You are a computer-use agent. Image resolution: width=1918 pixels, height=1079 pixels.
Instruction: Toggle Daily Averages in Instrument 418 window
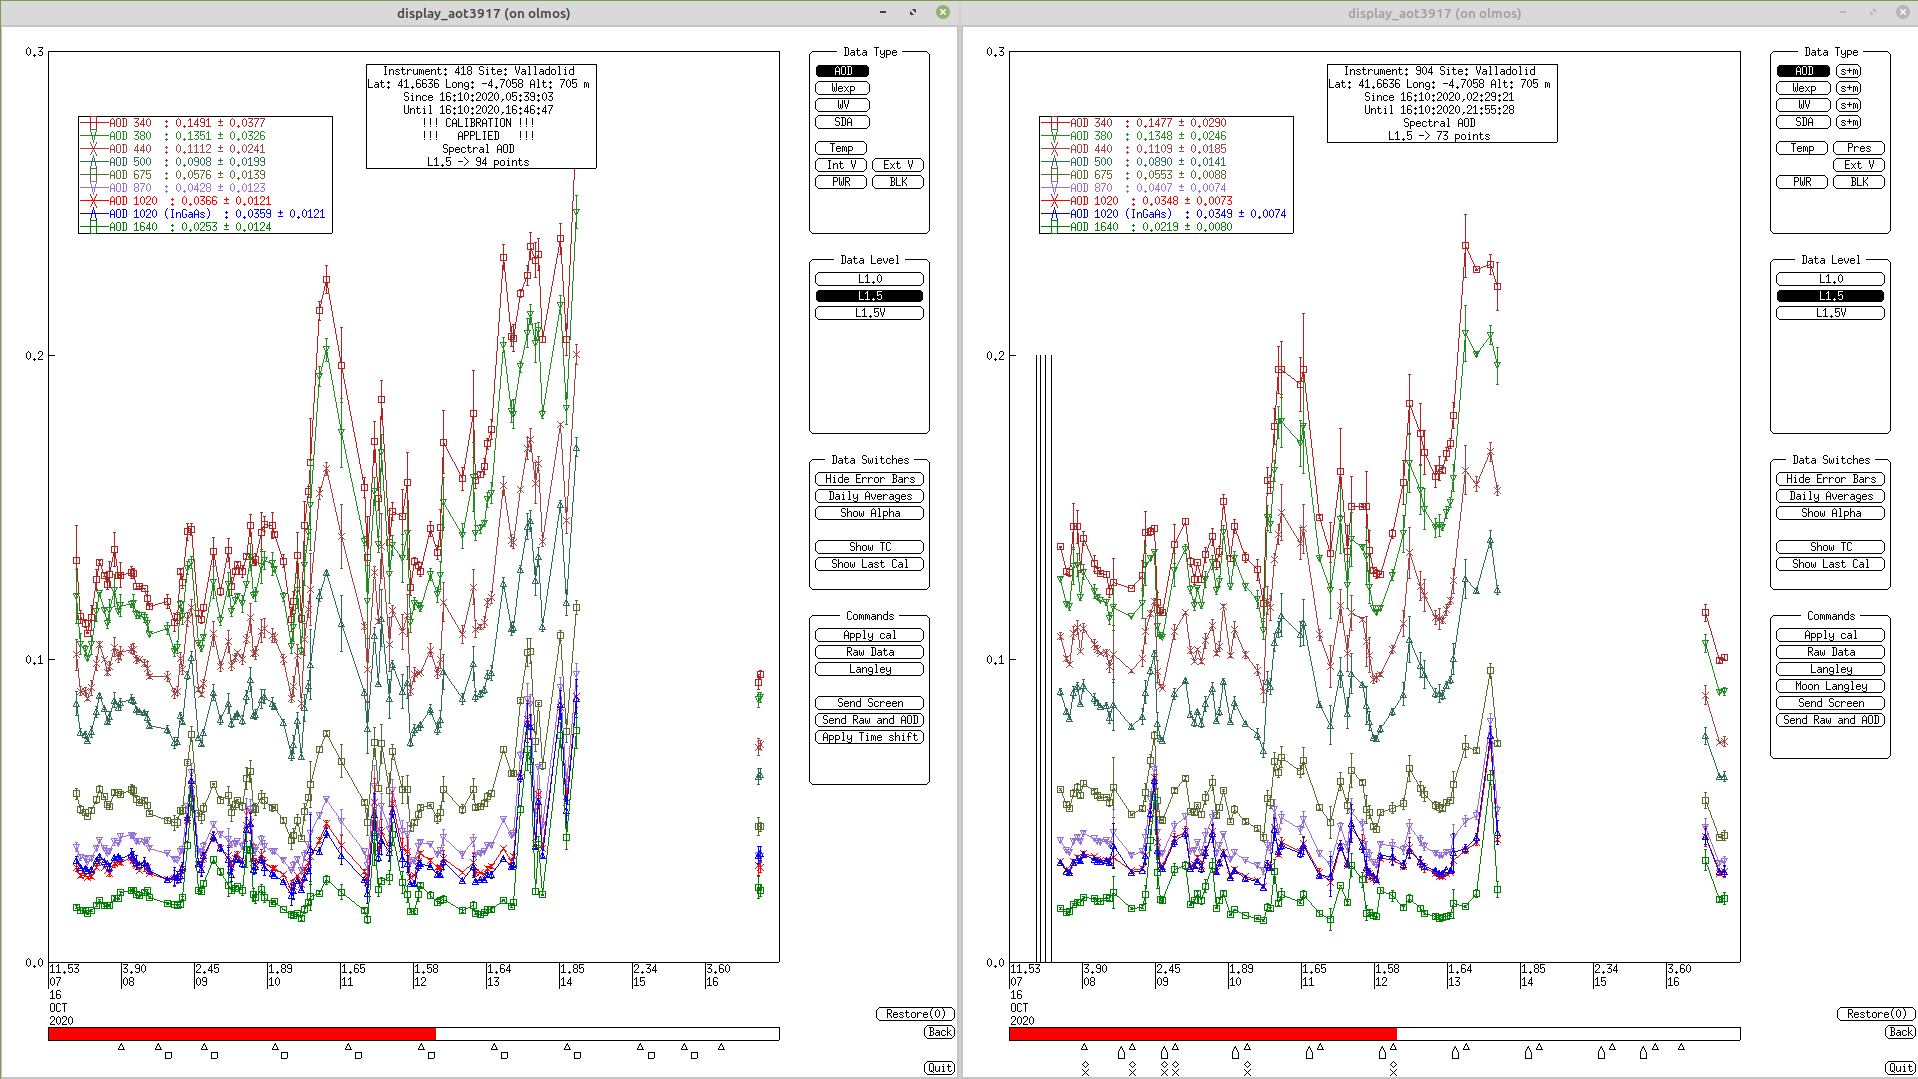(870, 496)
